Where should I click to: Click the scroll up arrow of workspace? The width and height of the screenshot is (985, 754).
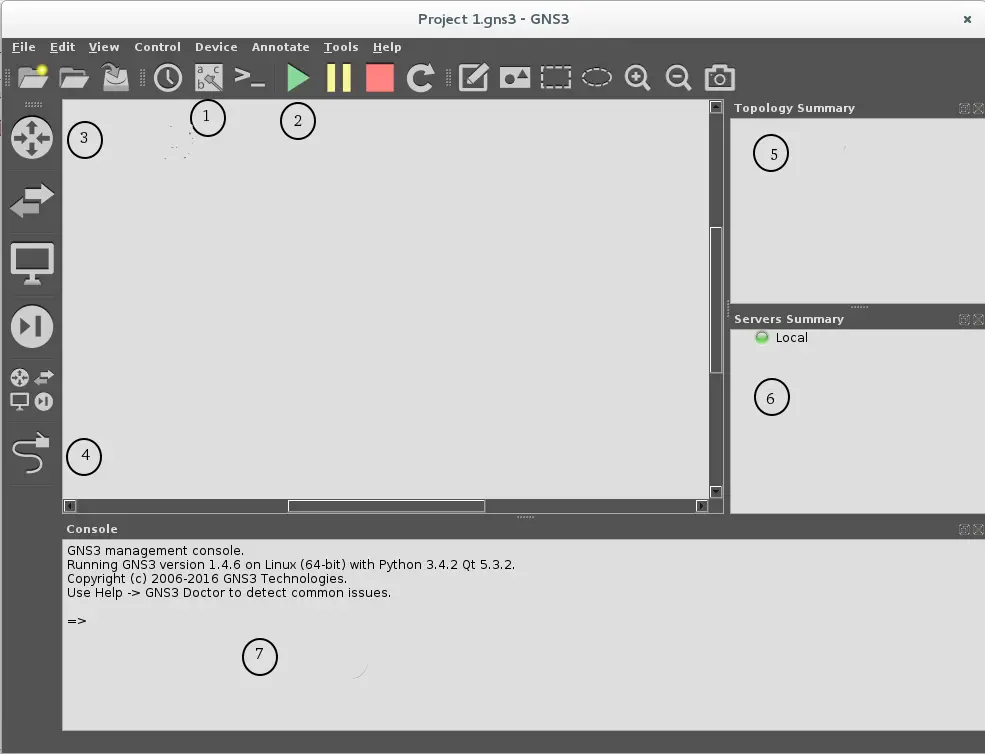tap(716, 107)
